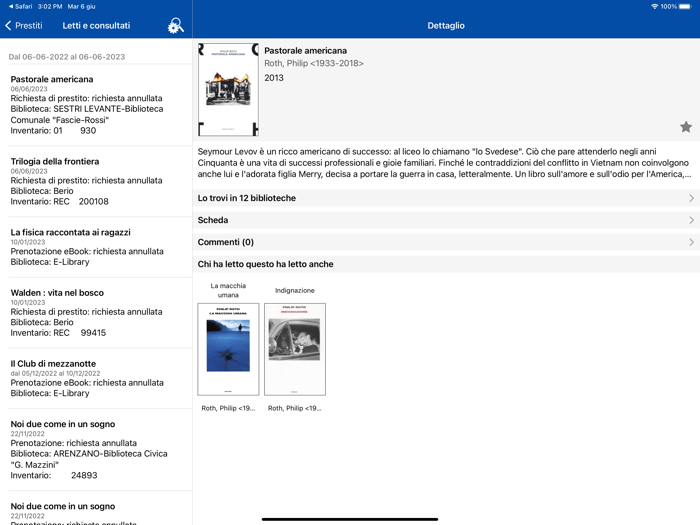This screenshot has height=525, width=700.
Task: Return to Safari via status bar link
Action: coord(21,6)
